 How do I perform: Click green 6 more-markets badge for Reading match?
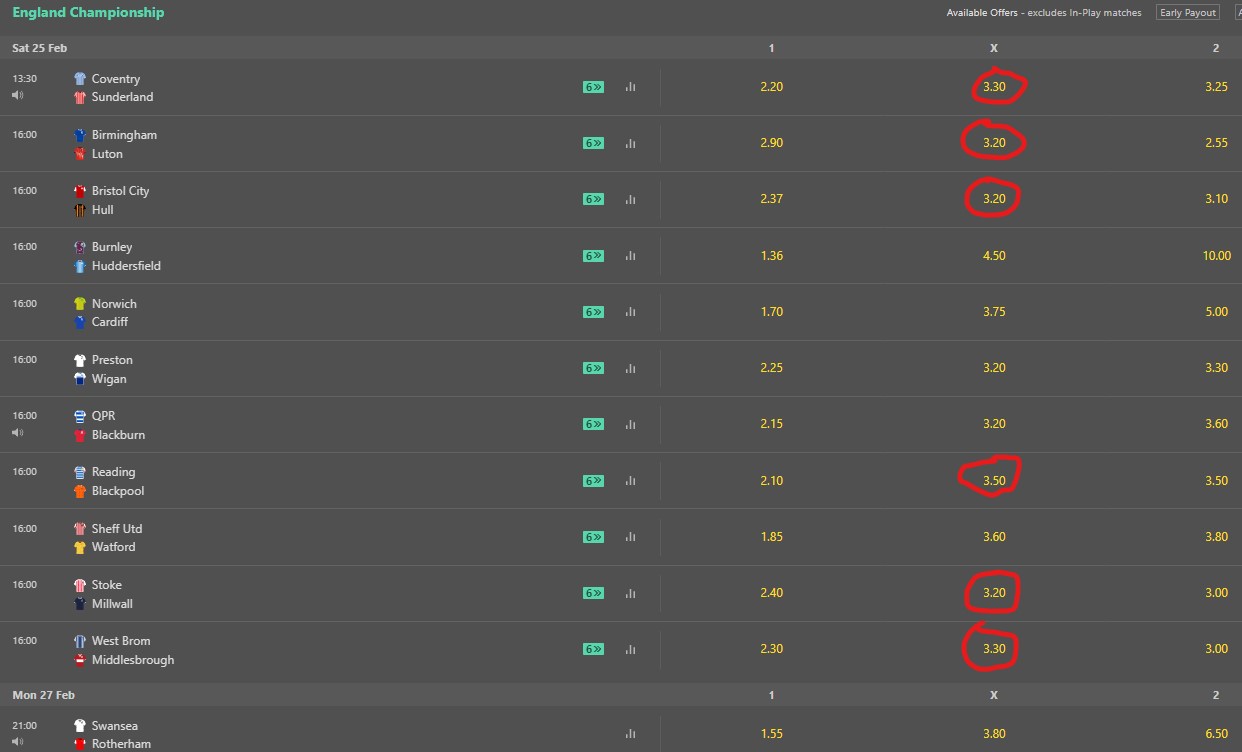click(x=593, y=481)
